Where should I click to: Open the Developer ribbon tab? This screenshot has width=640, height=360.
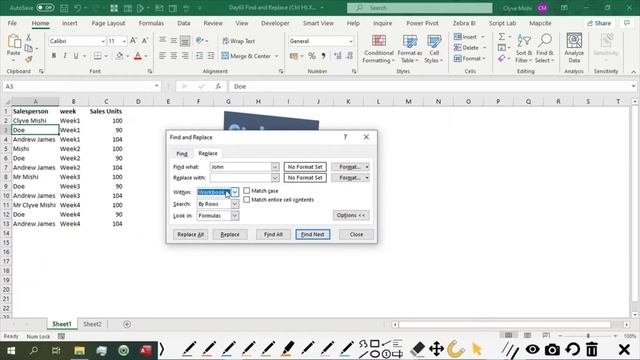pos(275,23)
